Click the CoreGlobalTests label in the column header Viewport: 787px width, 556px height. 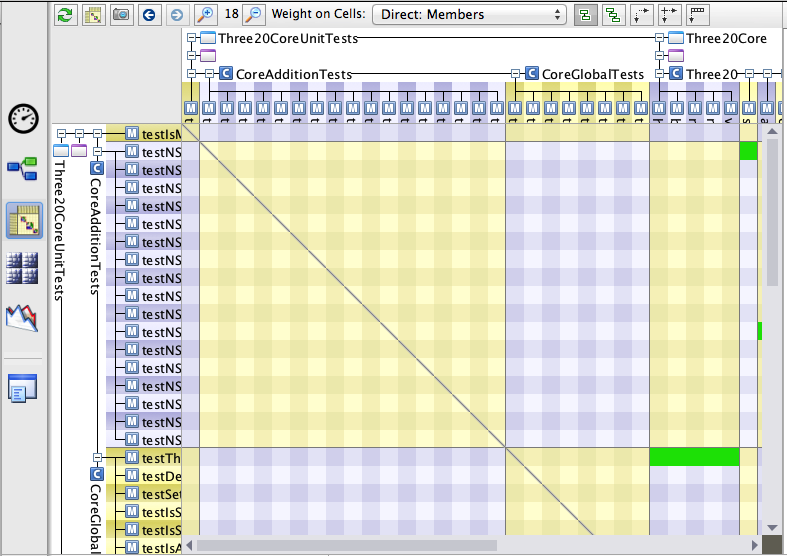pos(593,74)
